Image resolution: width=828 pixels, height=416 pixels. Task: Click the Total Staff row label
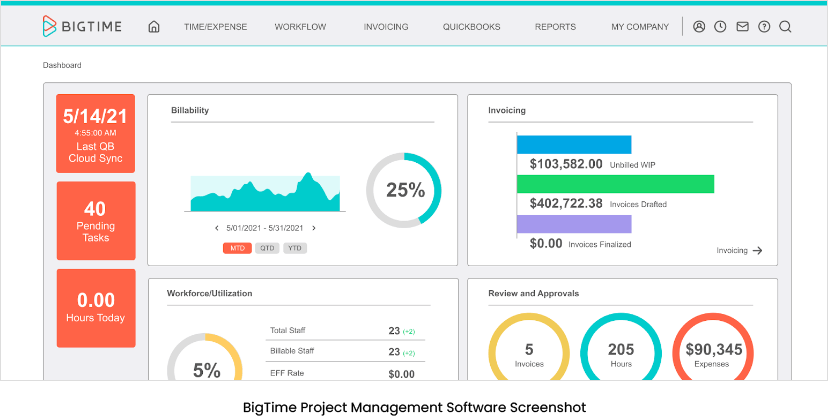tap(288, 330)
